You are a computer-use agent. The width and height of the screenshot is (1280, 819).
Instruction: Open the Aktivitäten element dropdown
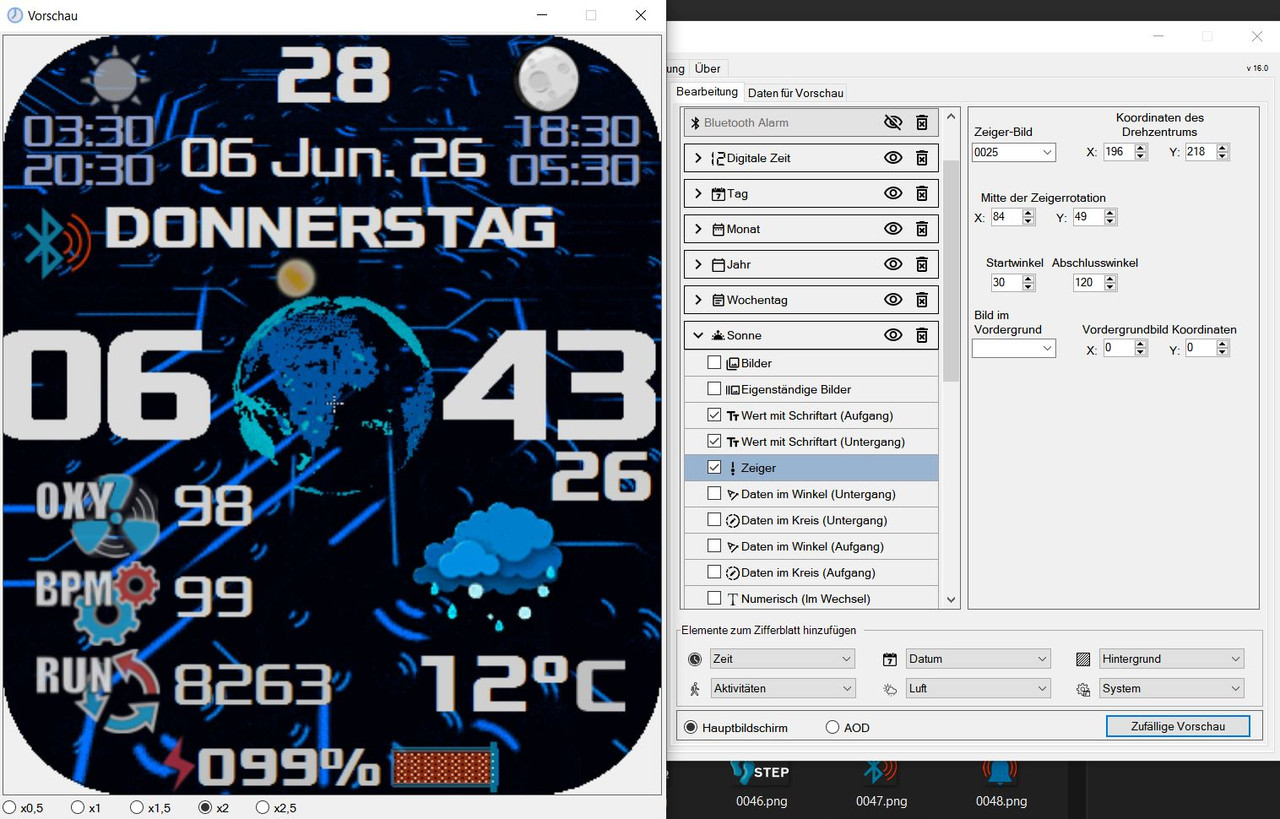(x=782, y=688)
